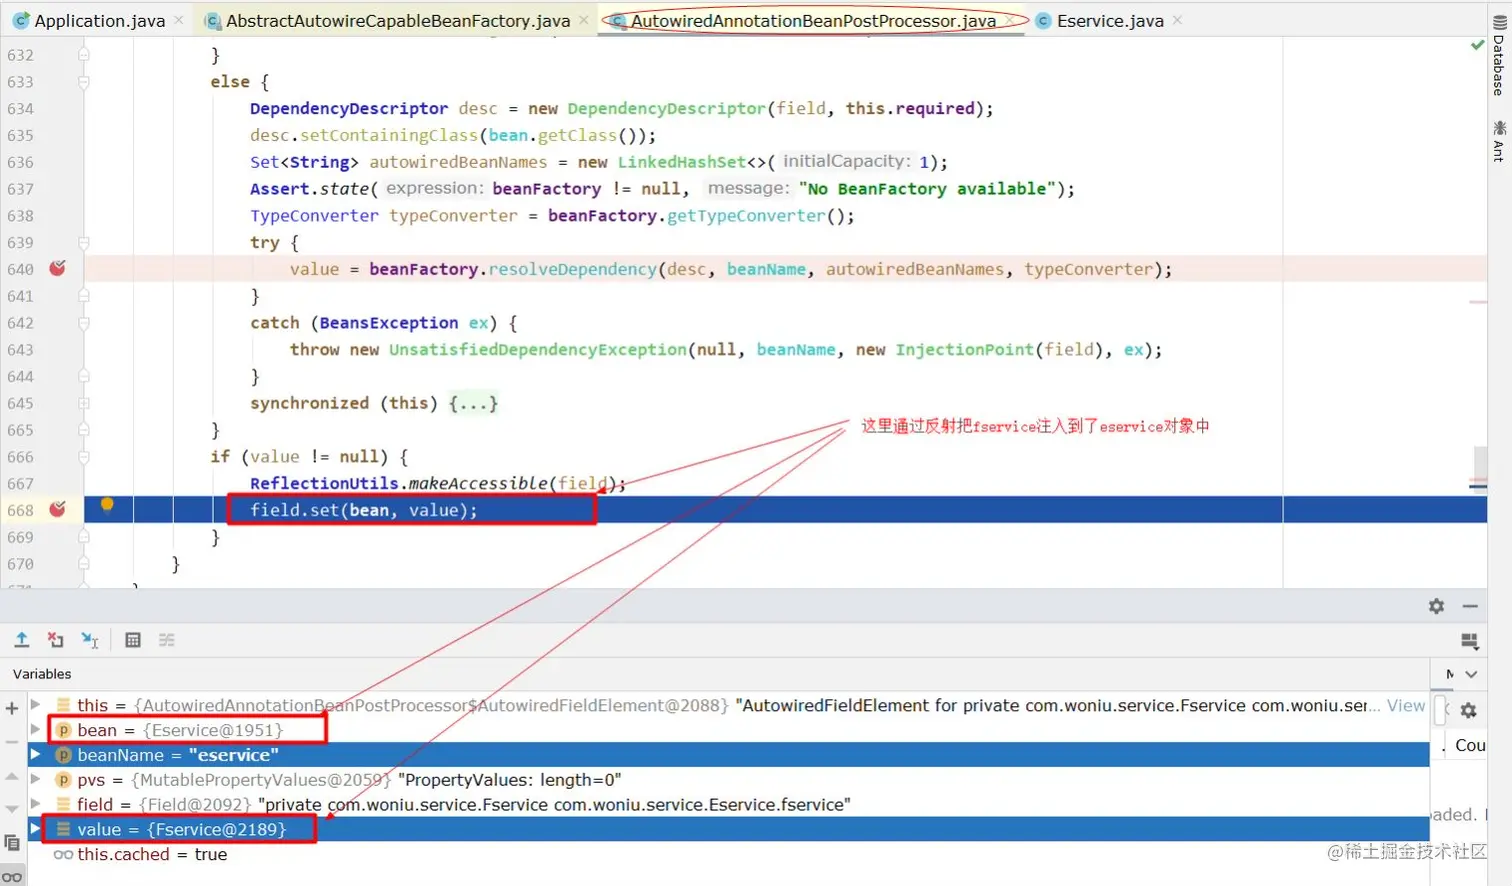Click the Evaluate Expression calculator icon
Image resolution: width=1512 pixels, height=886 pixels.
pos(133,640)
